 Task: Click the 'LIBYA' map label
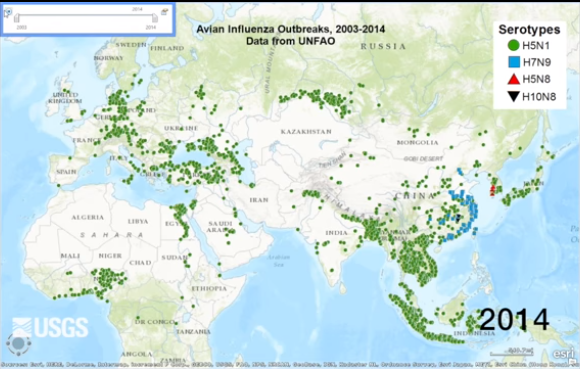point(138,221)
